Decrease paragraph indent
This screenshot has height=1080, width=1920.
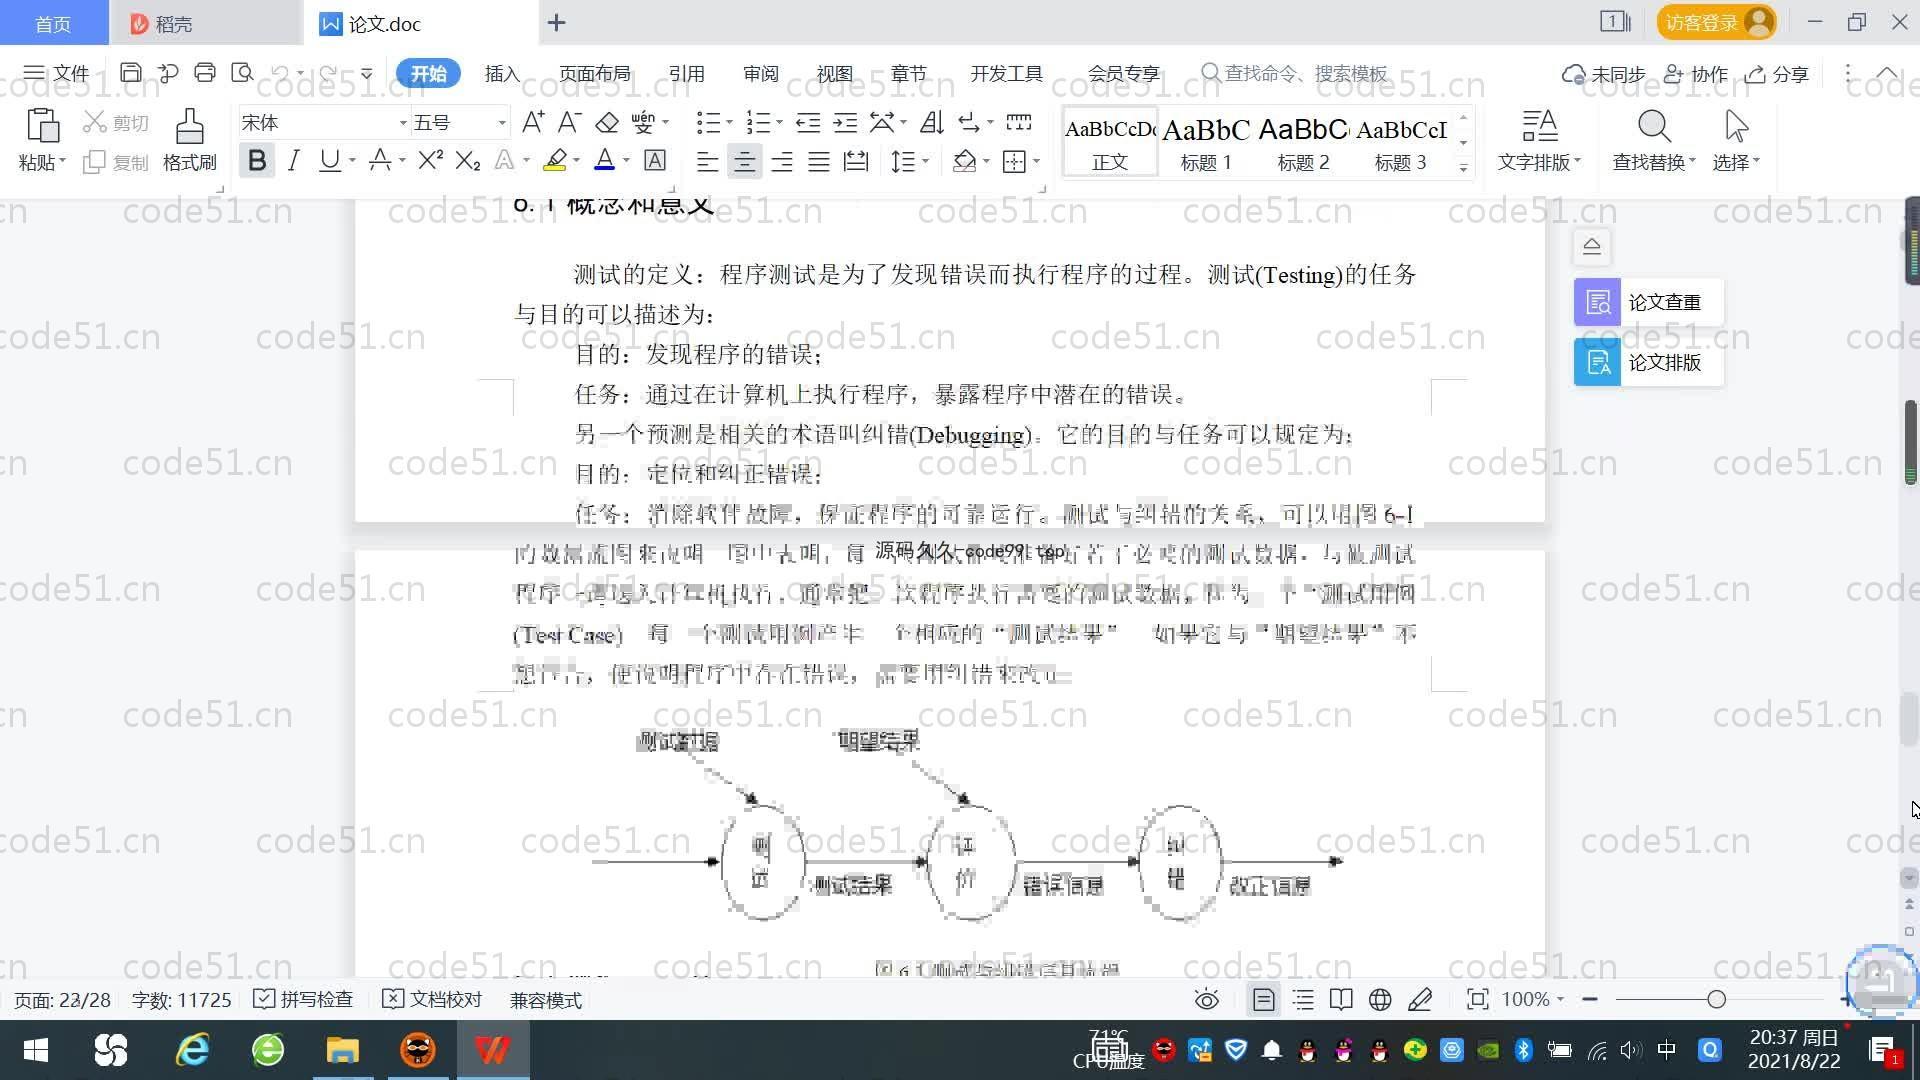tap(808, 122)
